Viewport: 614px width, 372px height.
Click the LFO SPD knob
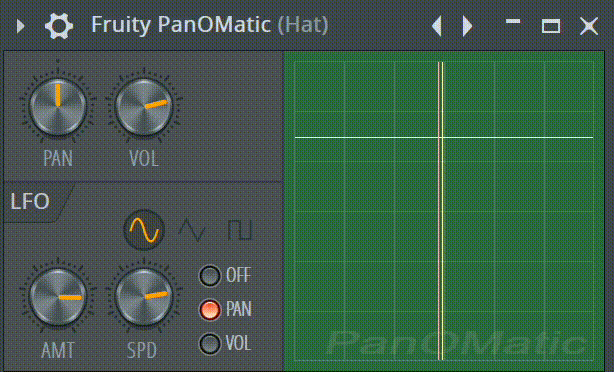click(x=144, y=297)
